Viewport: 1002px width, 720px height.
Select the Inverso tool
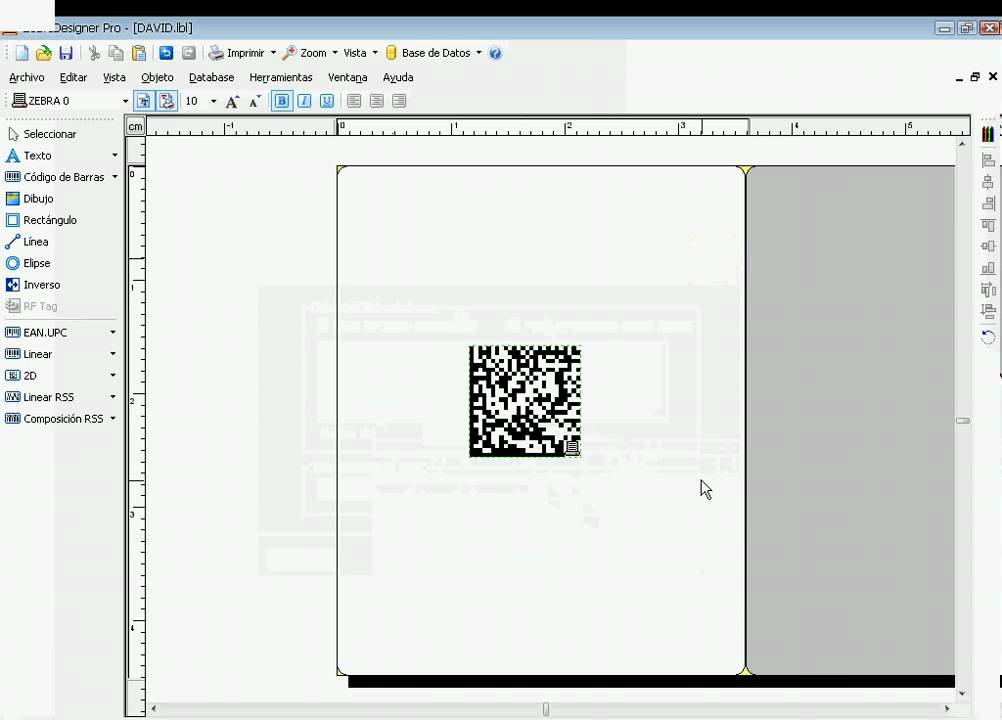click(33, 285)
